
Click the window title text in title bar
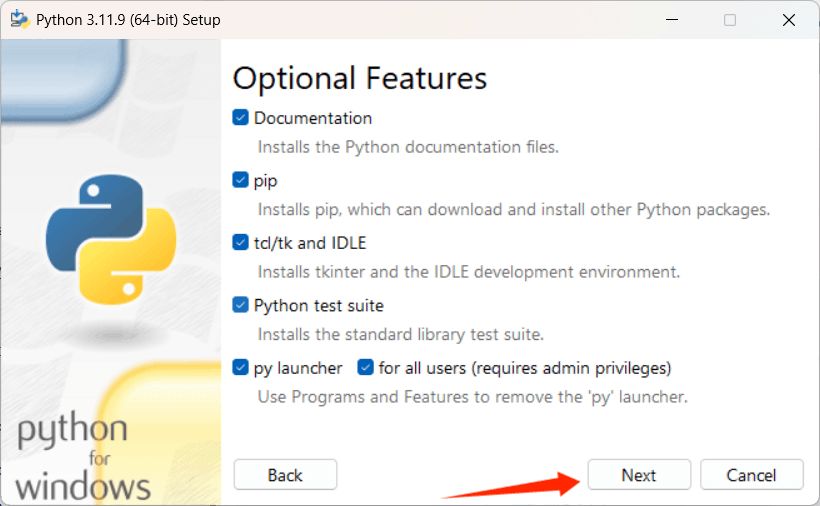tap(128, 20)
